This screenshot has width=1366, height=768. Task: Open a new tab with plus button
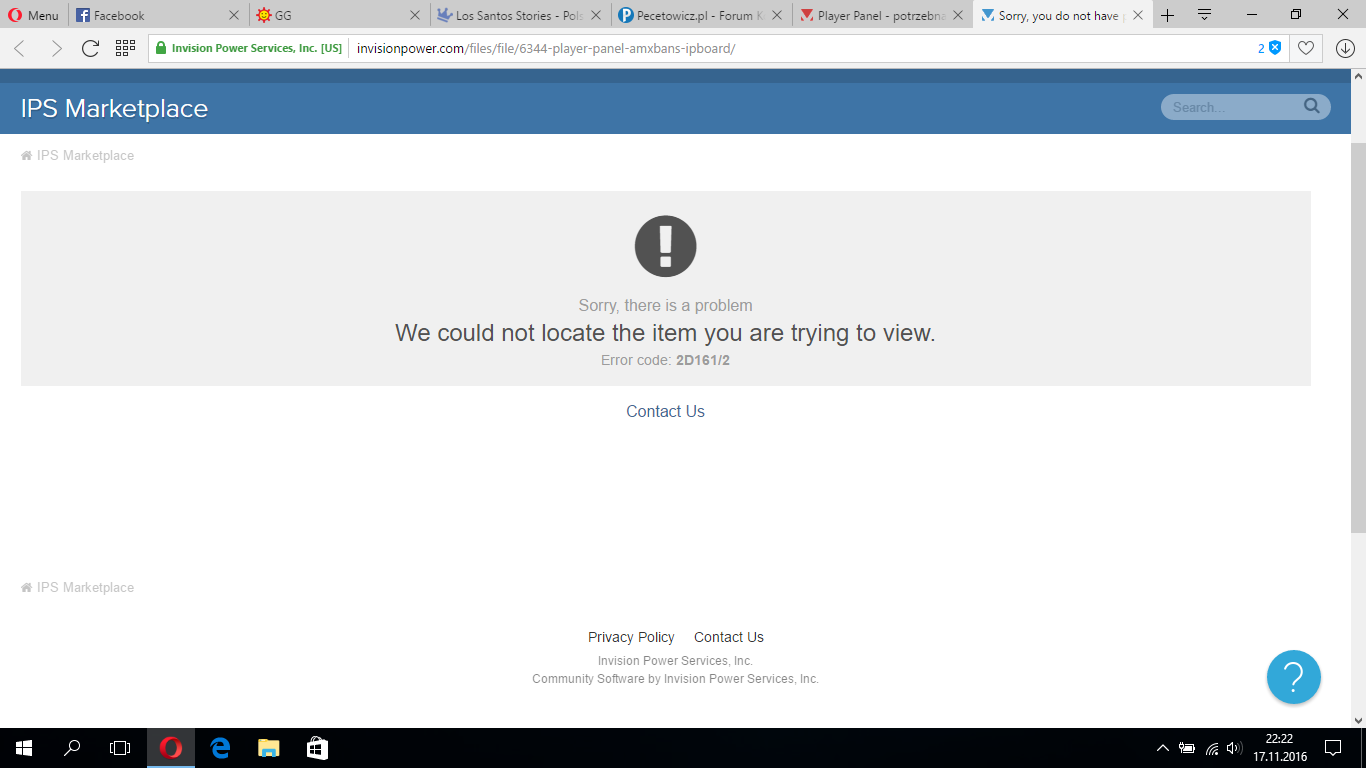1167,15
